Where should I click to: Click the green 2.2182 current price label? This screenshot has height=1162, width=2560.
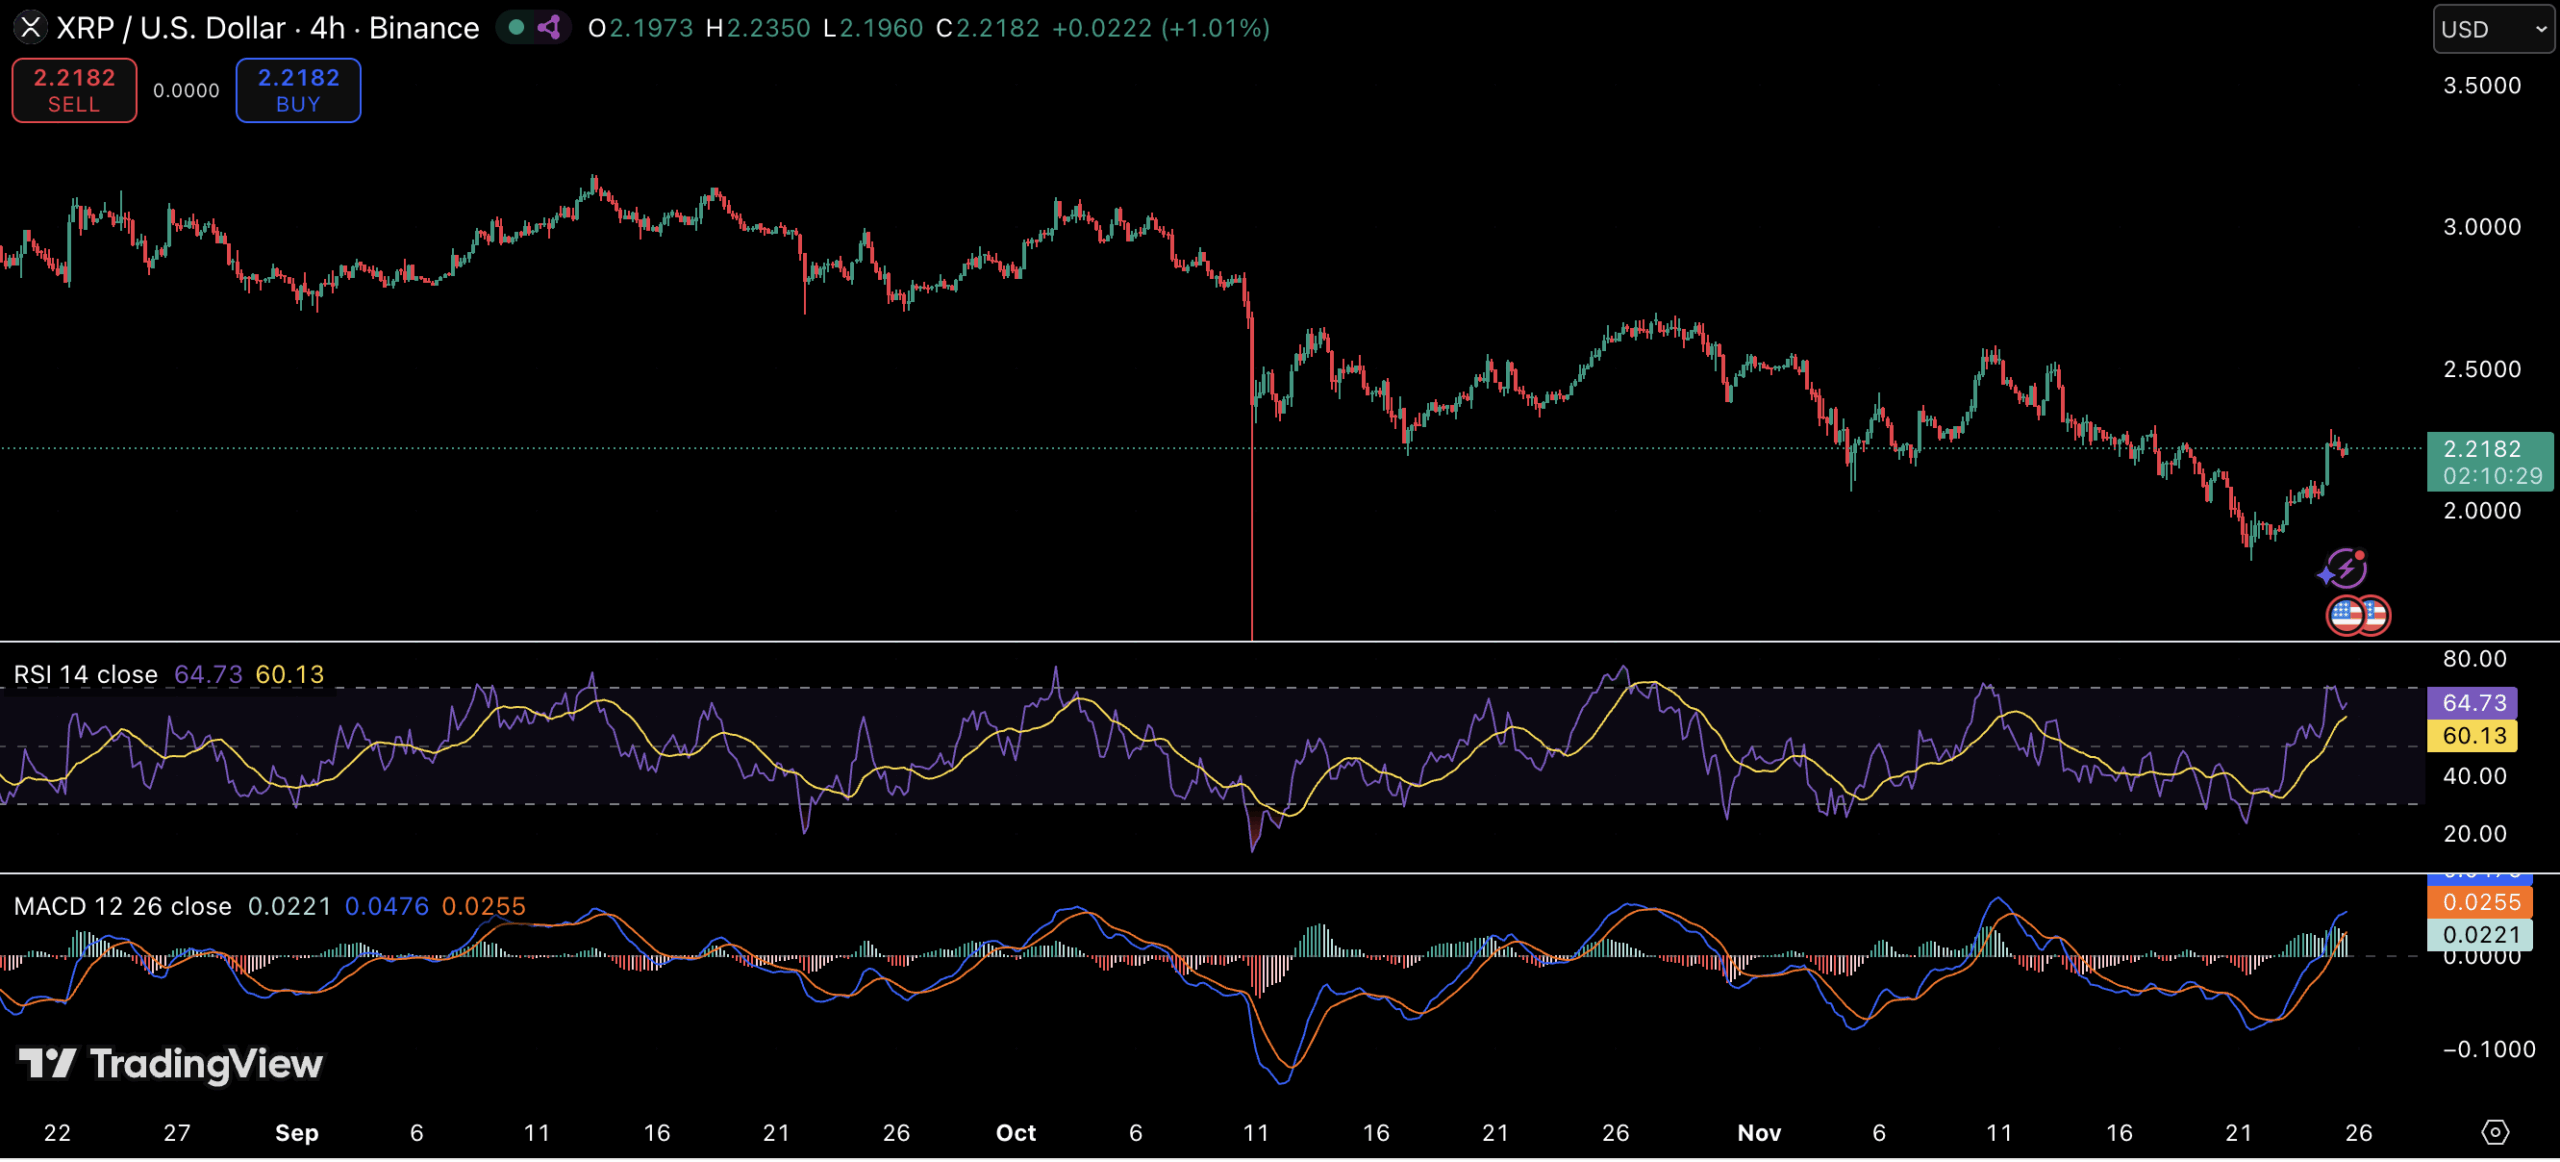pyautogui.click(x=2489, y=461)
